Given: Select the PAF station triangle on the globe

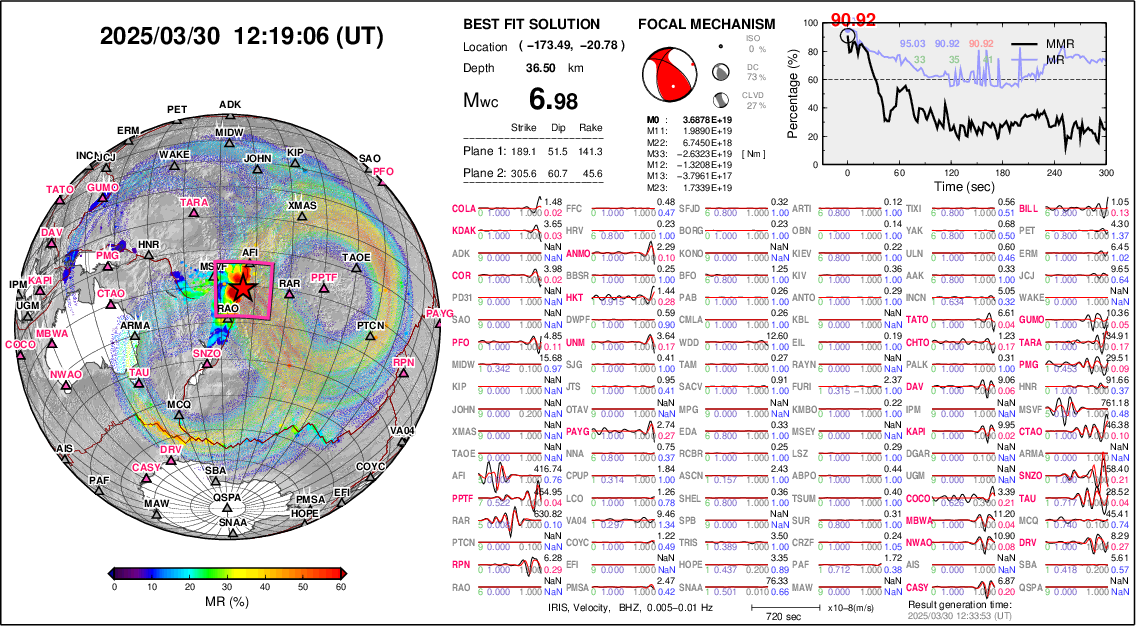Looking at the screenshot, I should 99,491.
